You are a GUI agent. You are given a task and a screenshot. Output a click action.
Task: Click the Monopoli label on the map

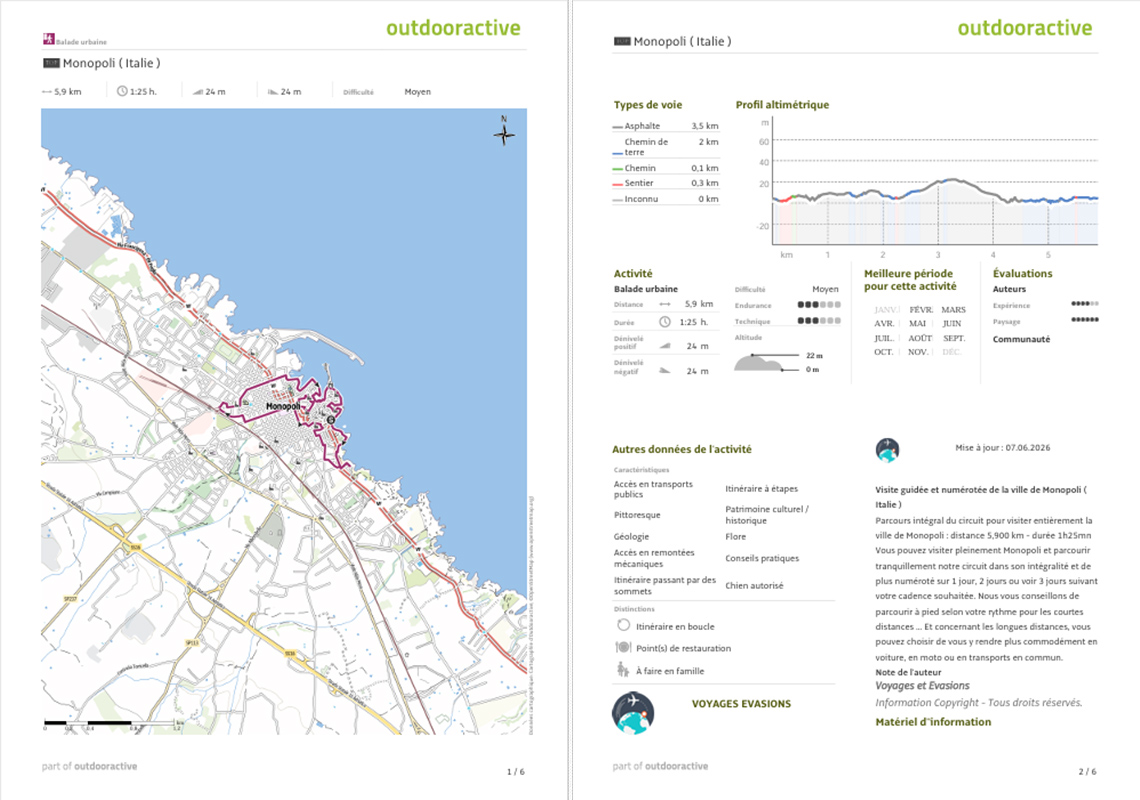pos(283,407)
